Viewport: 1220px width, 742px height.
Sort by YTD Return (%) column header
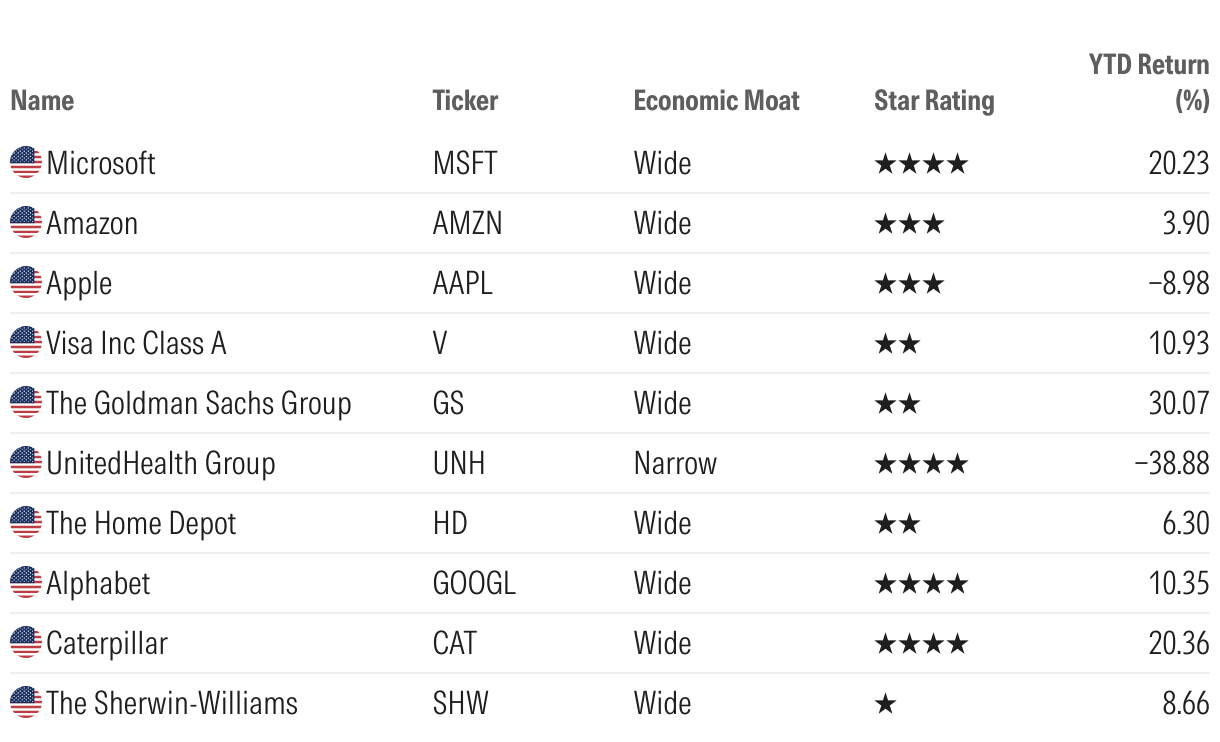pos(1149,83)
